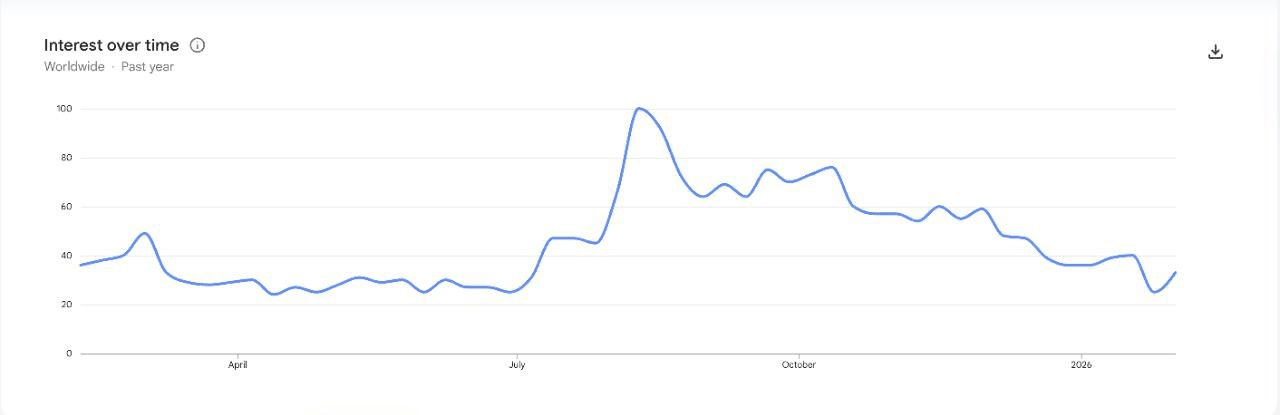
Task: Click the left starting point of the trend line
Action: [x=81, y=265]
